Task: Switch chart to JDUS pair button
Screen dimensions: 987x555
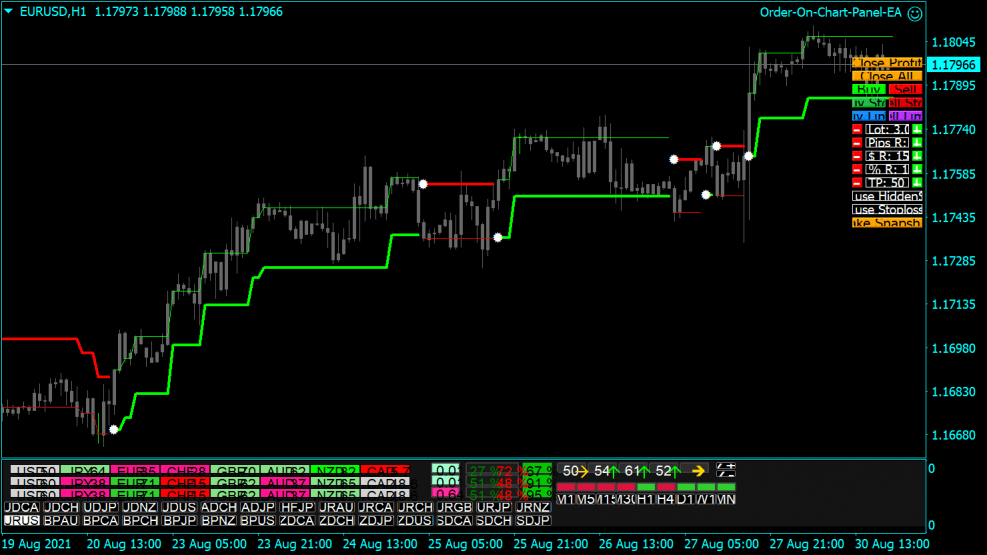Action: coord(179,507)
